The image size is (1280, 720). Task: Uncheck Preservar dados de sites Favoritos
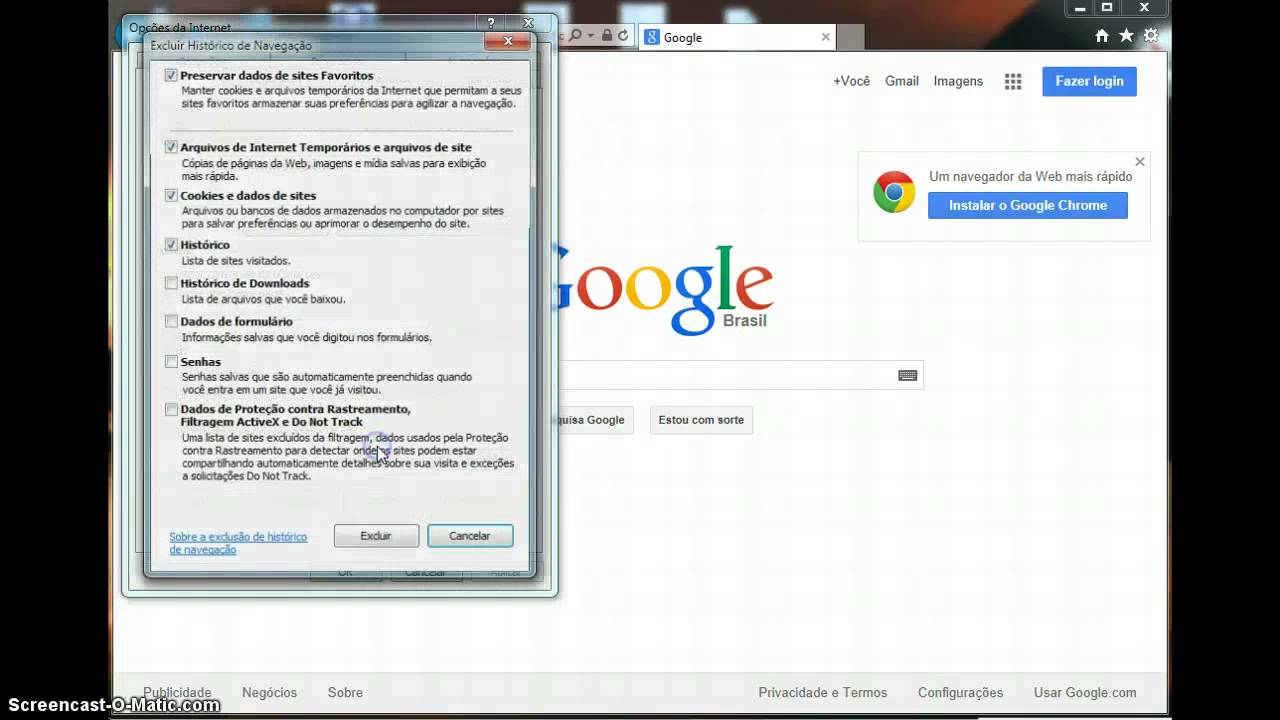(171, 76)
